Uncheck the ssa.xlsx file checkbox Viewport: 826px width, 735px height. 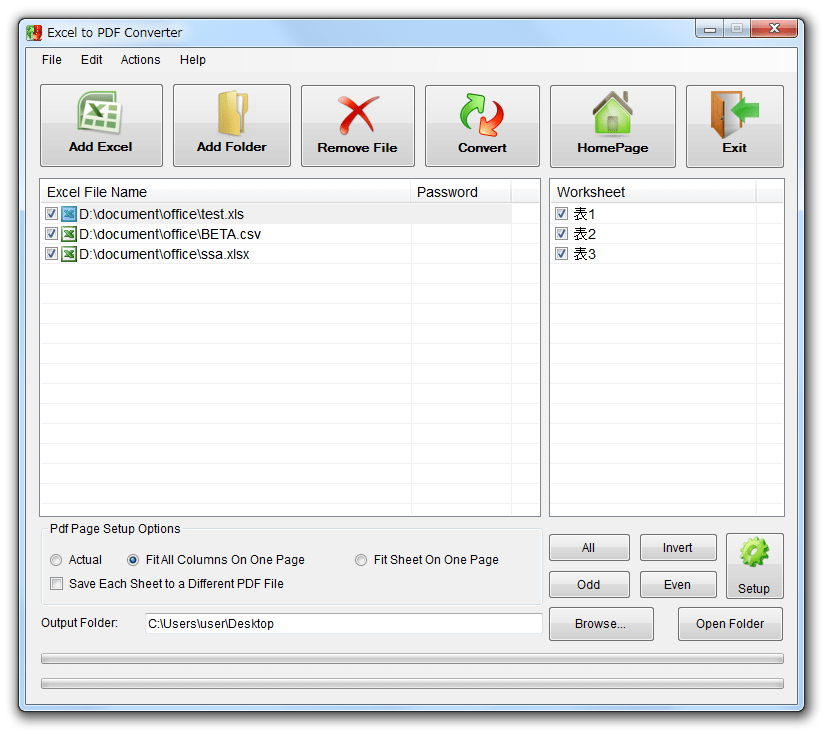point(51,254)
